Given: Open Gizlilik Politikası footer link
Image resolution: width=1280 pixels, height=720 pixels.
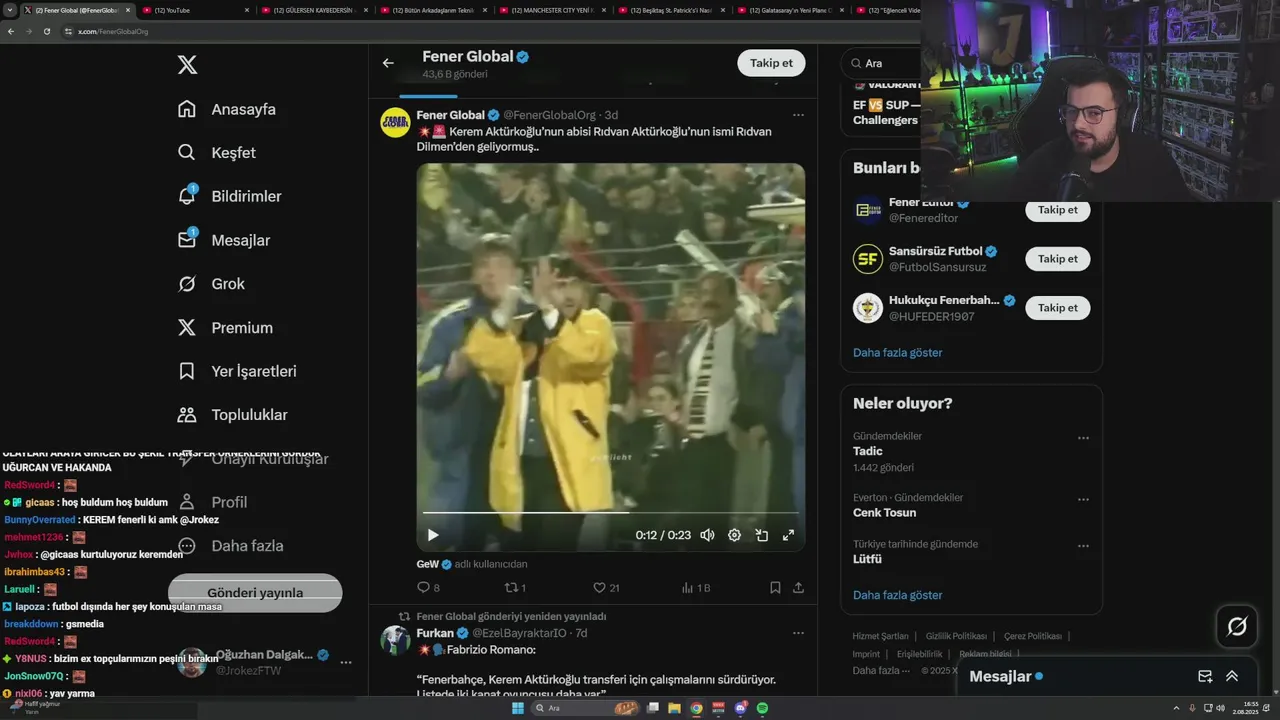Looking at the screenshot, I should (x=956, y=636).
